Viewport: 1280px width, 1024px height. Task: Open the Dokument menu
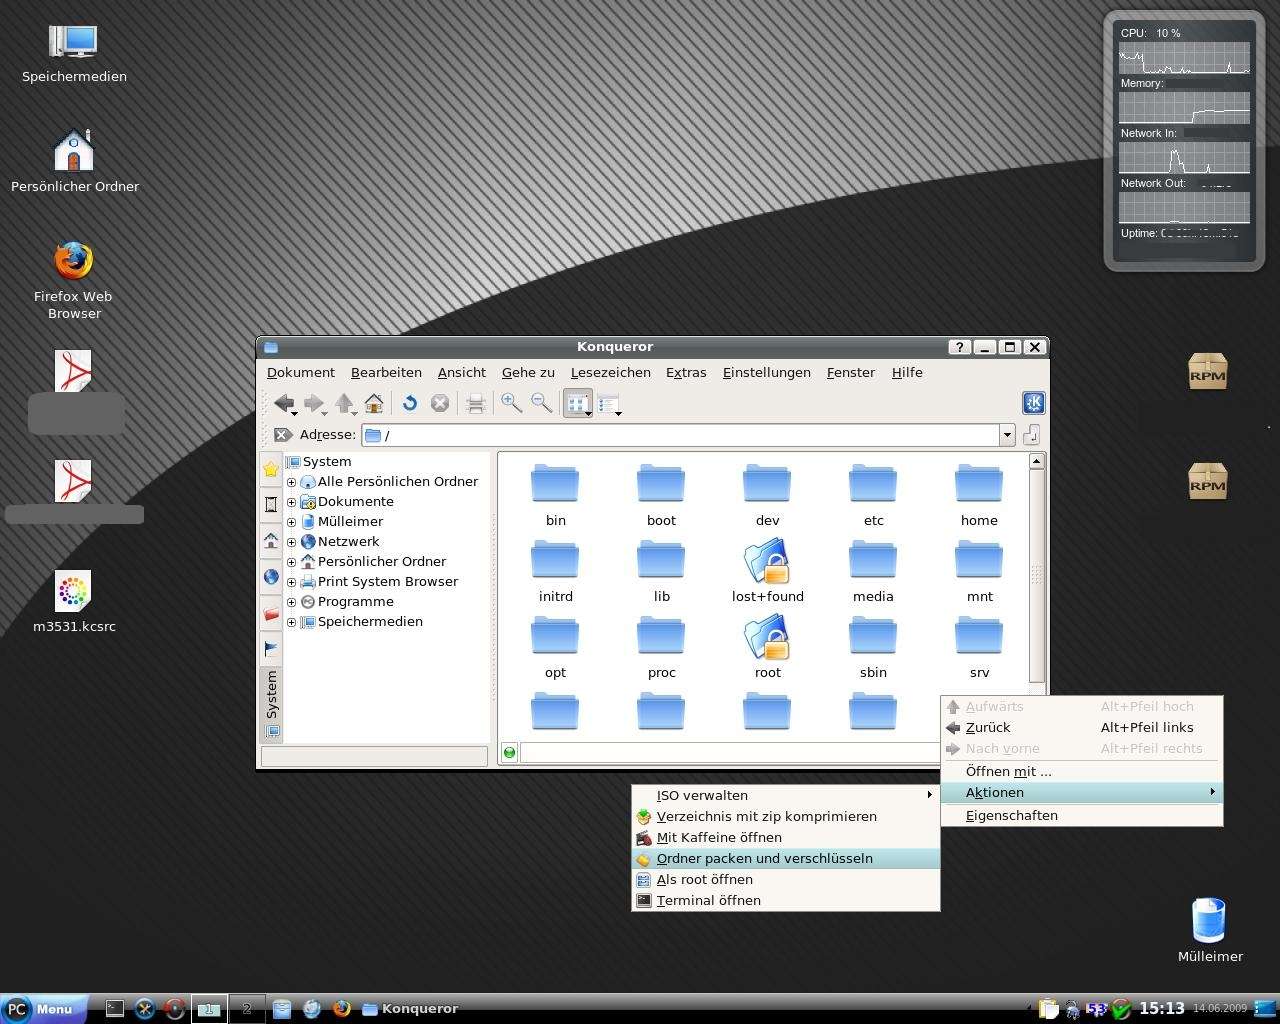click(x=301, y=372)
